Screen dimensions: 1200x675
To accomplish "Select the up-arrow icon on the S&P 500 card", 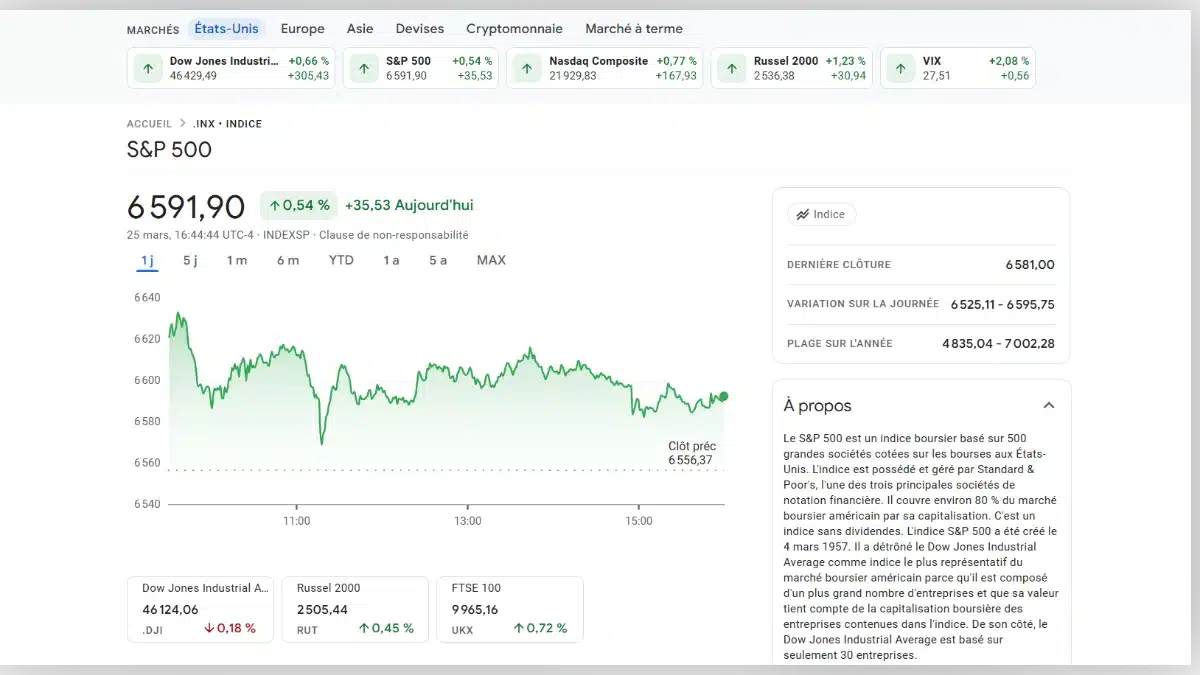I will click(363, 68).
